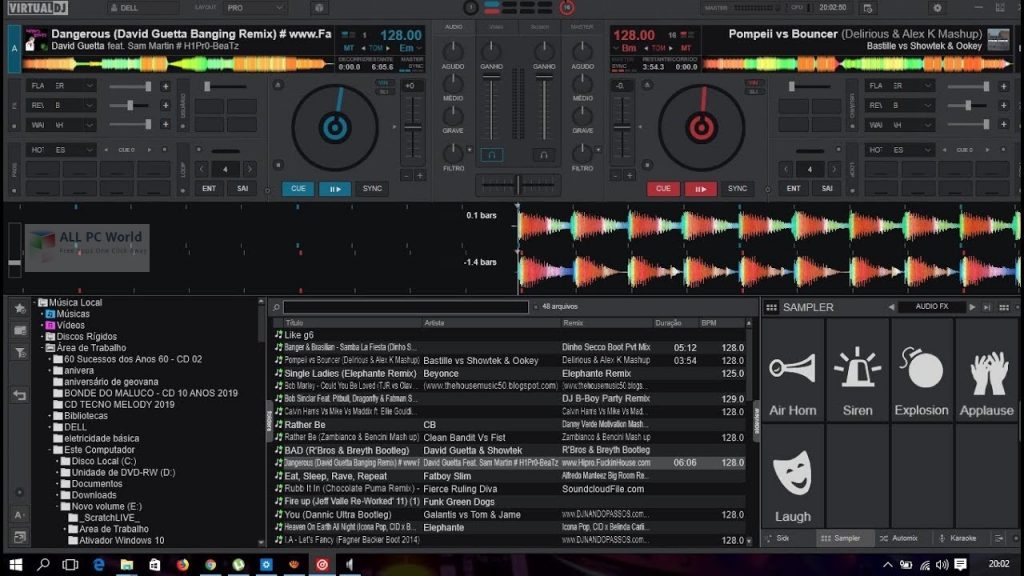Open the settings gear in top bar

coord(936,8)
